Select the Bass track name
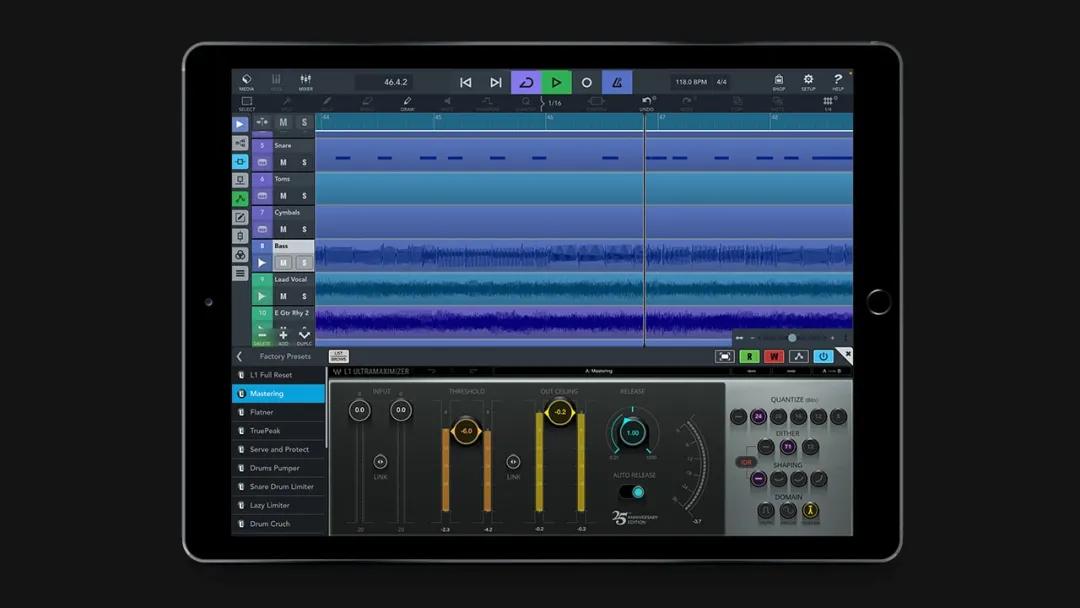 [281, 246]
